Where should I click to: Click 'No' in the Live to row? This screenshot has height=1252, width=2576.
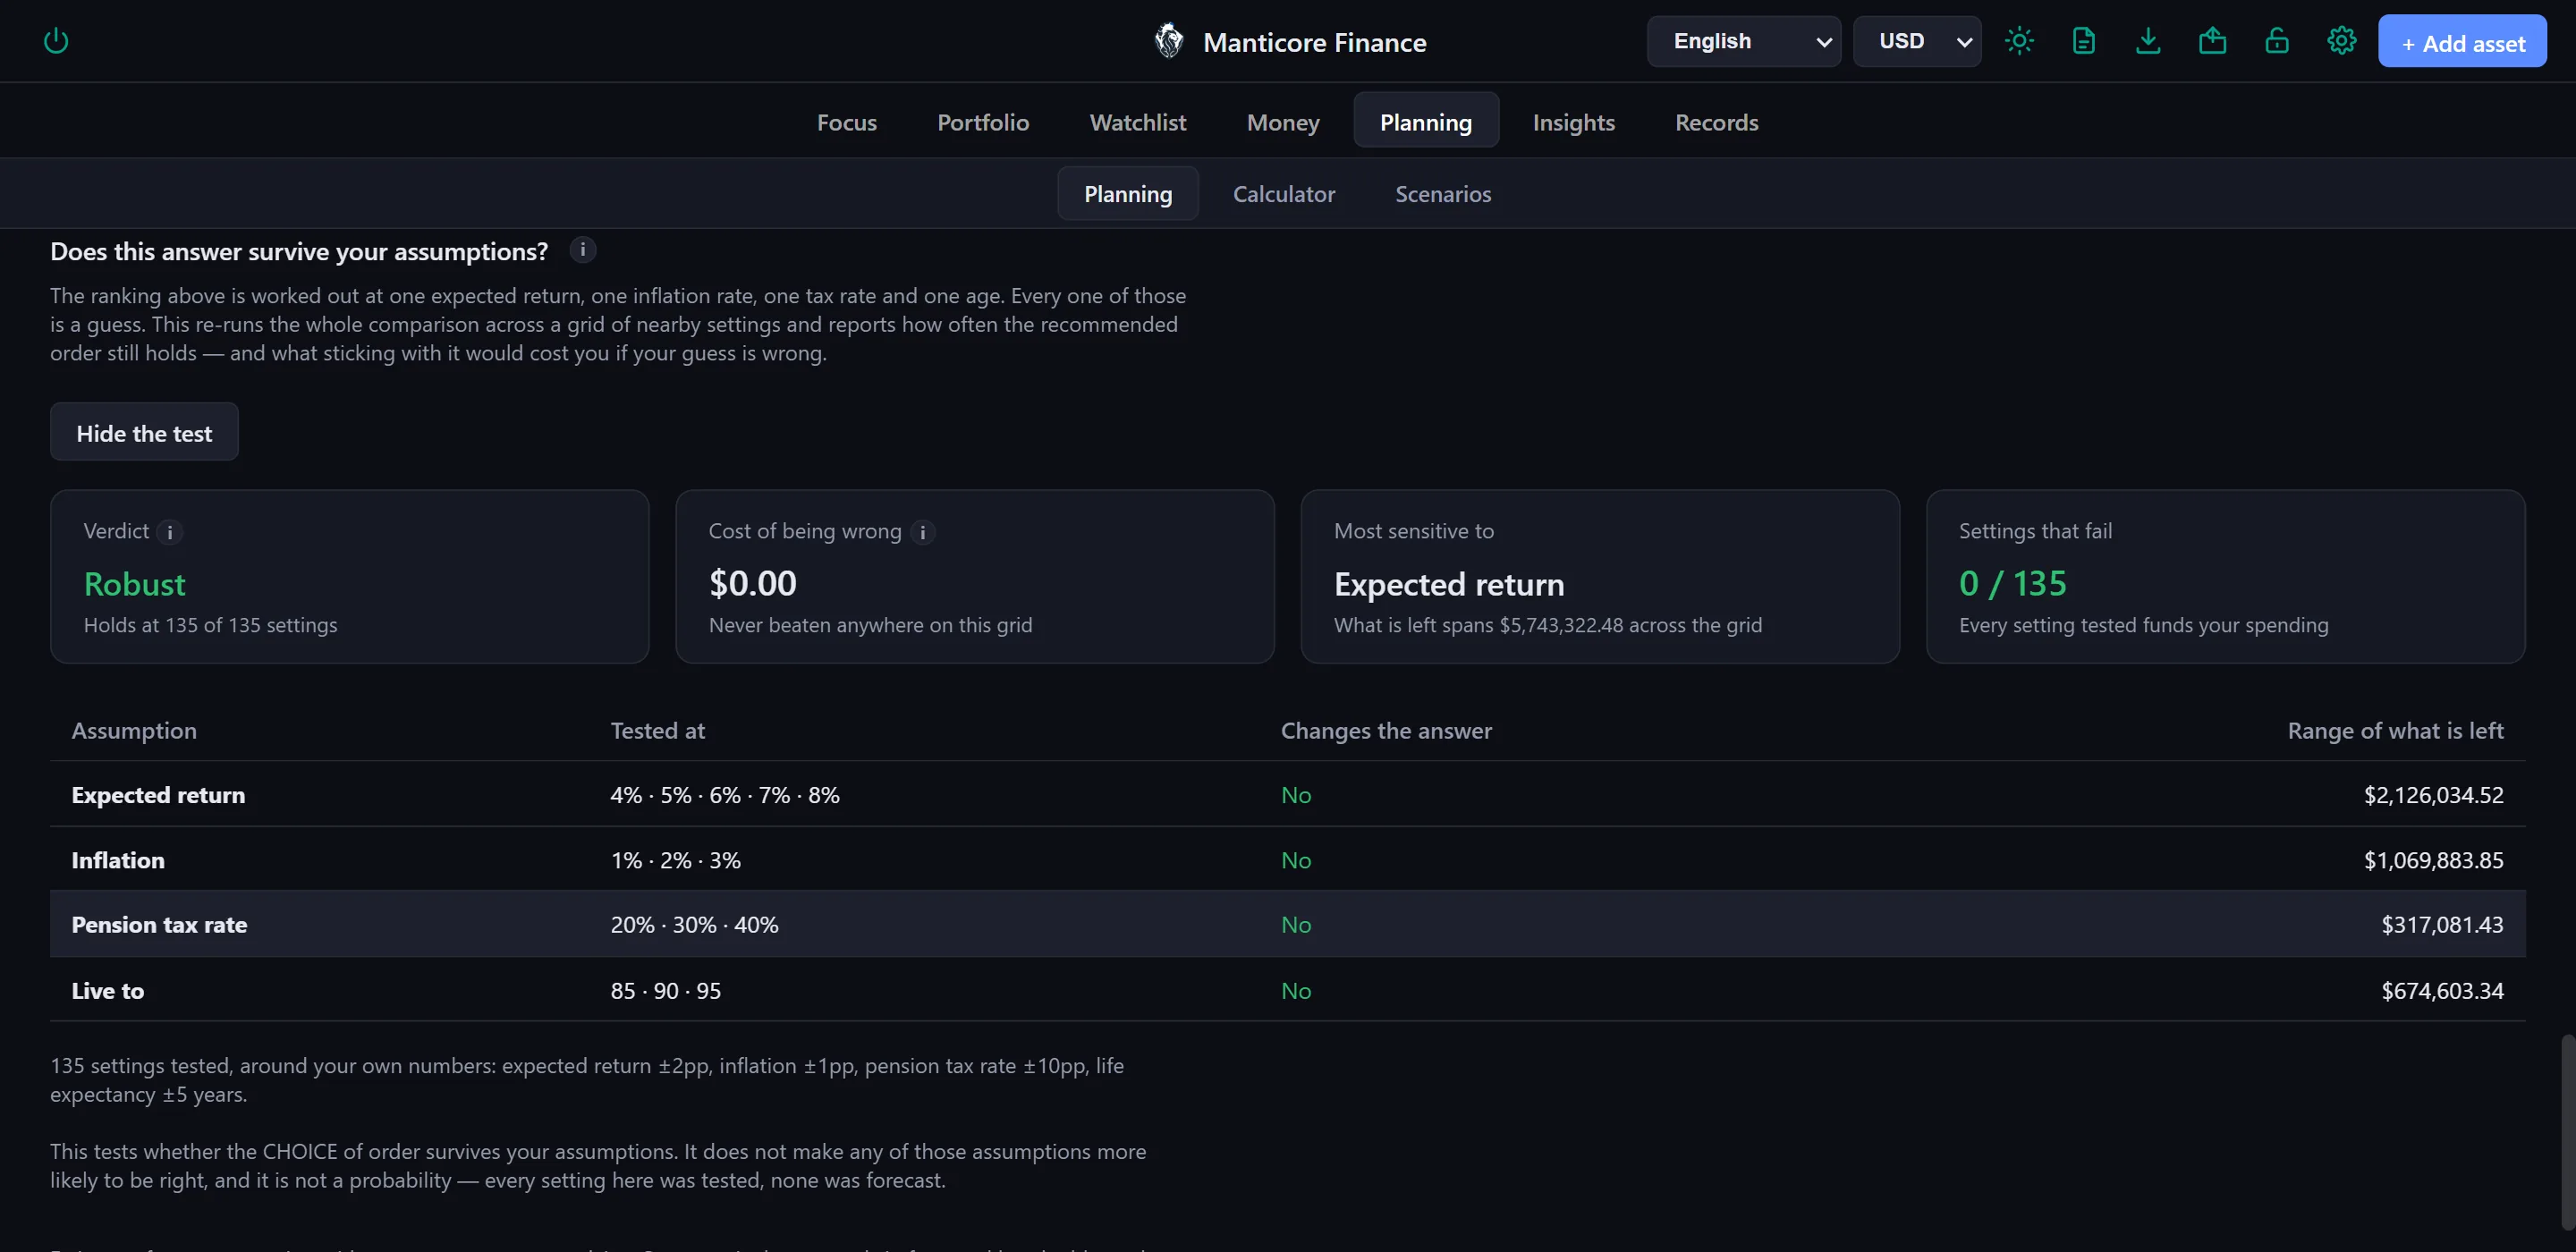pos(1296,990)
